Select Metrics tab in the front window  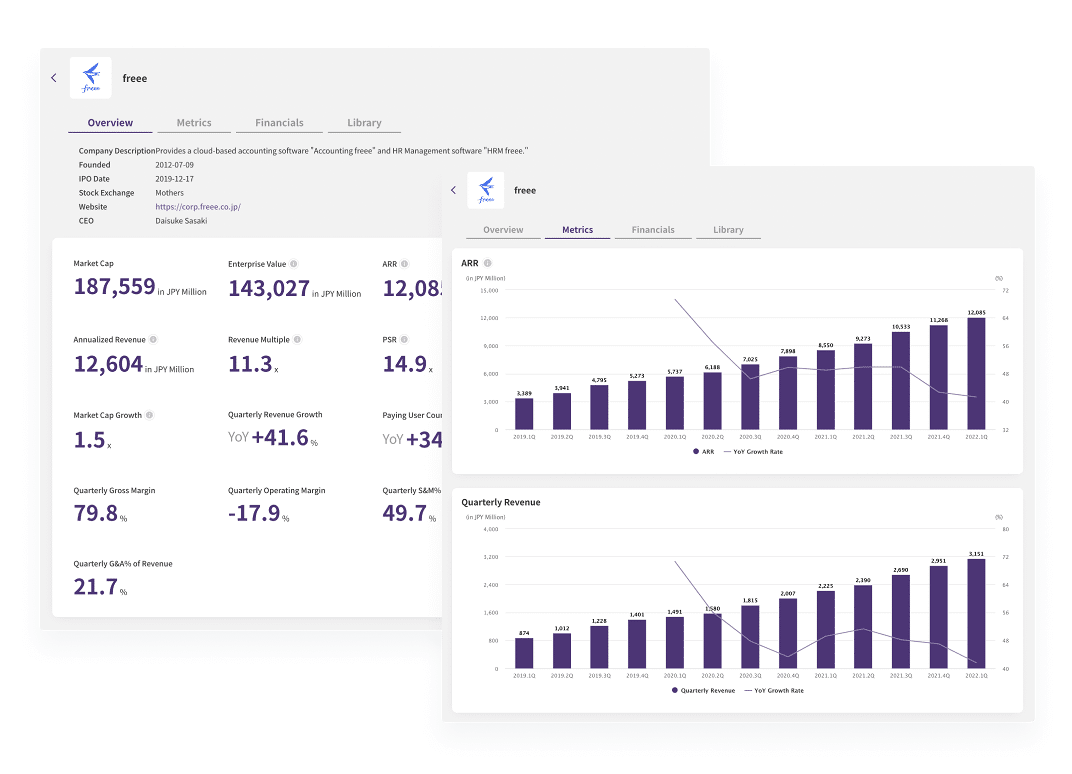tap(578, 230)
